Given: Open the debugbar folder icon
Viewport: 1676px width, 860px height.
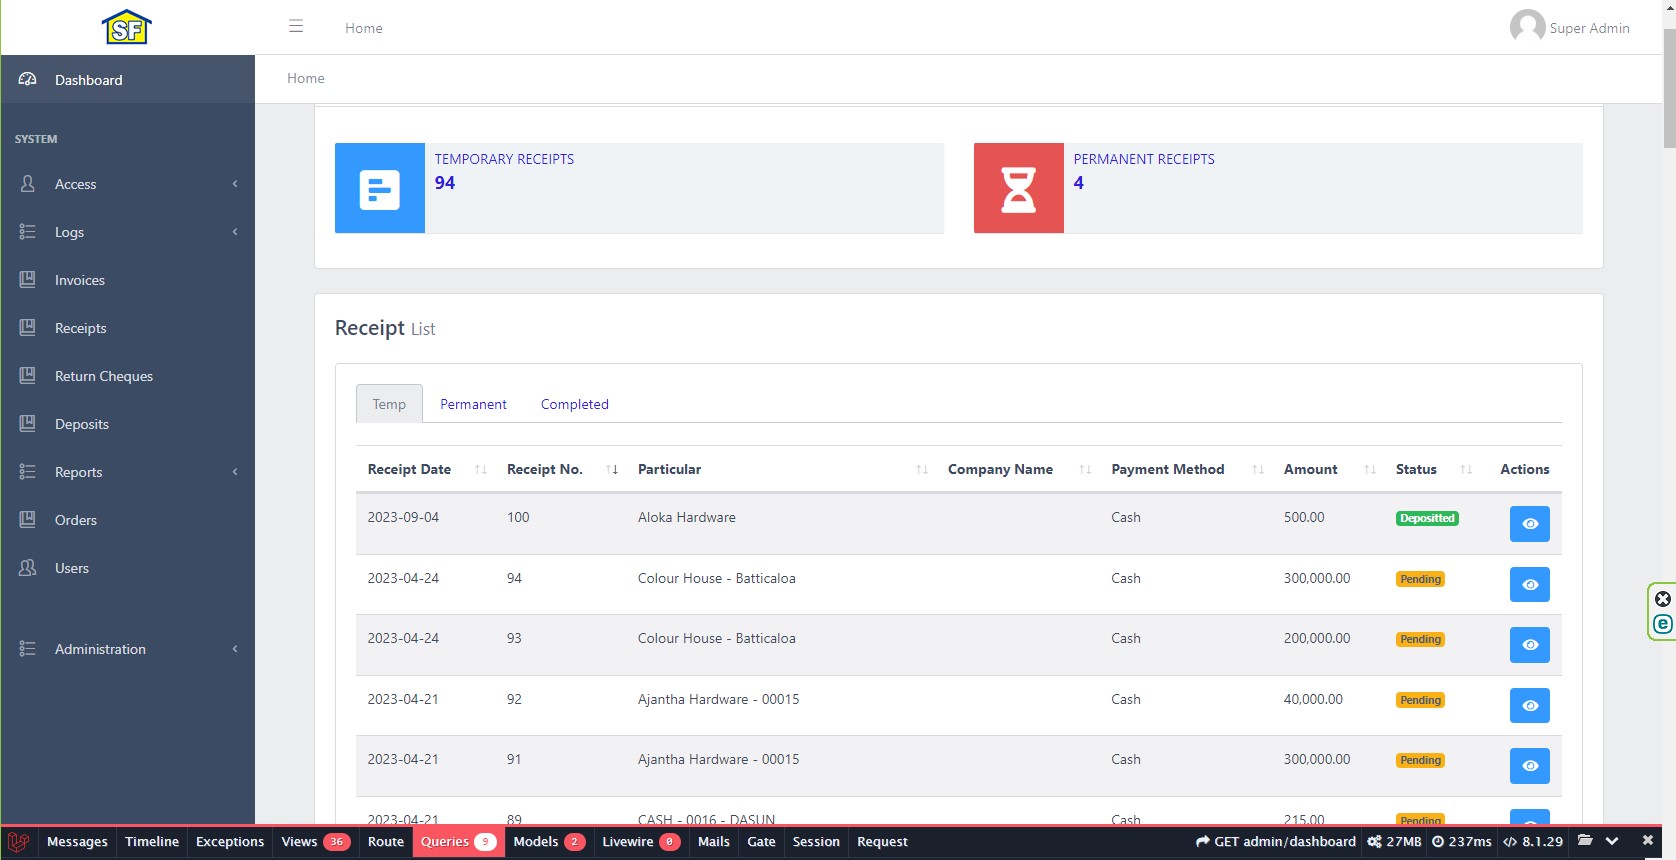Looking at the screenshot, I should [1585, 841].
